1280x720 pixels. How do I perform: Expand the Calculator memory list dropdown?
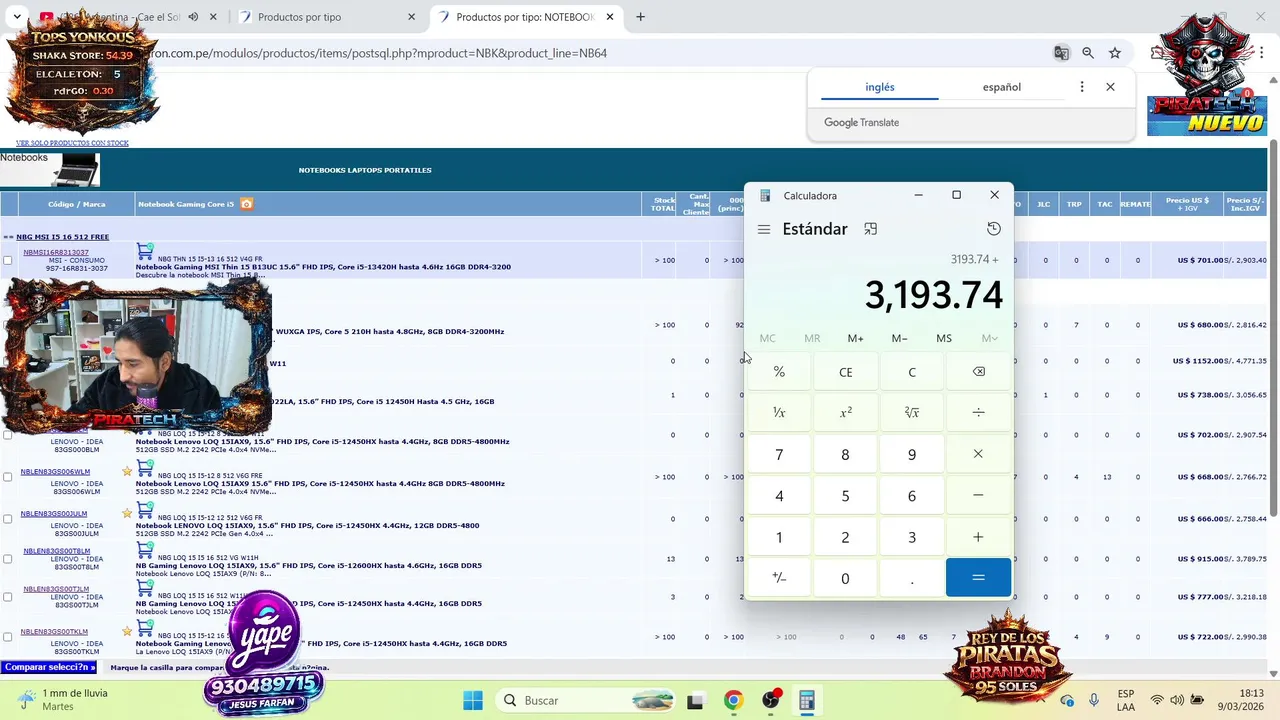(x=989, y=338)
